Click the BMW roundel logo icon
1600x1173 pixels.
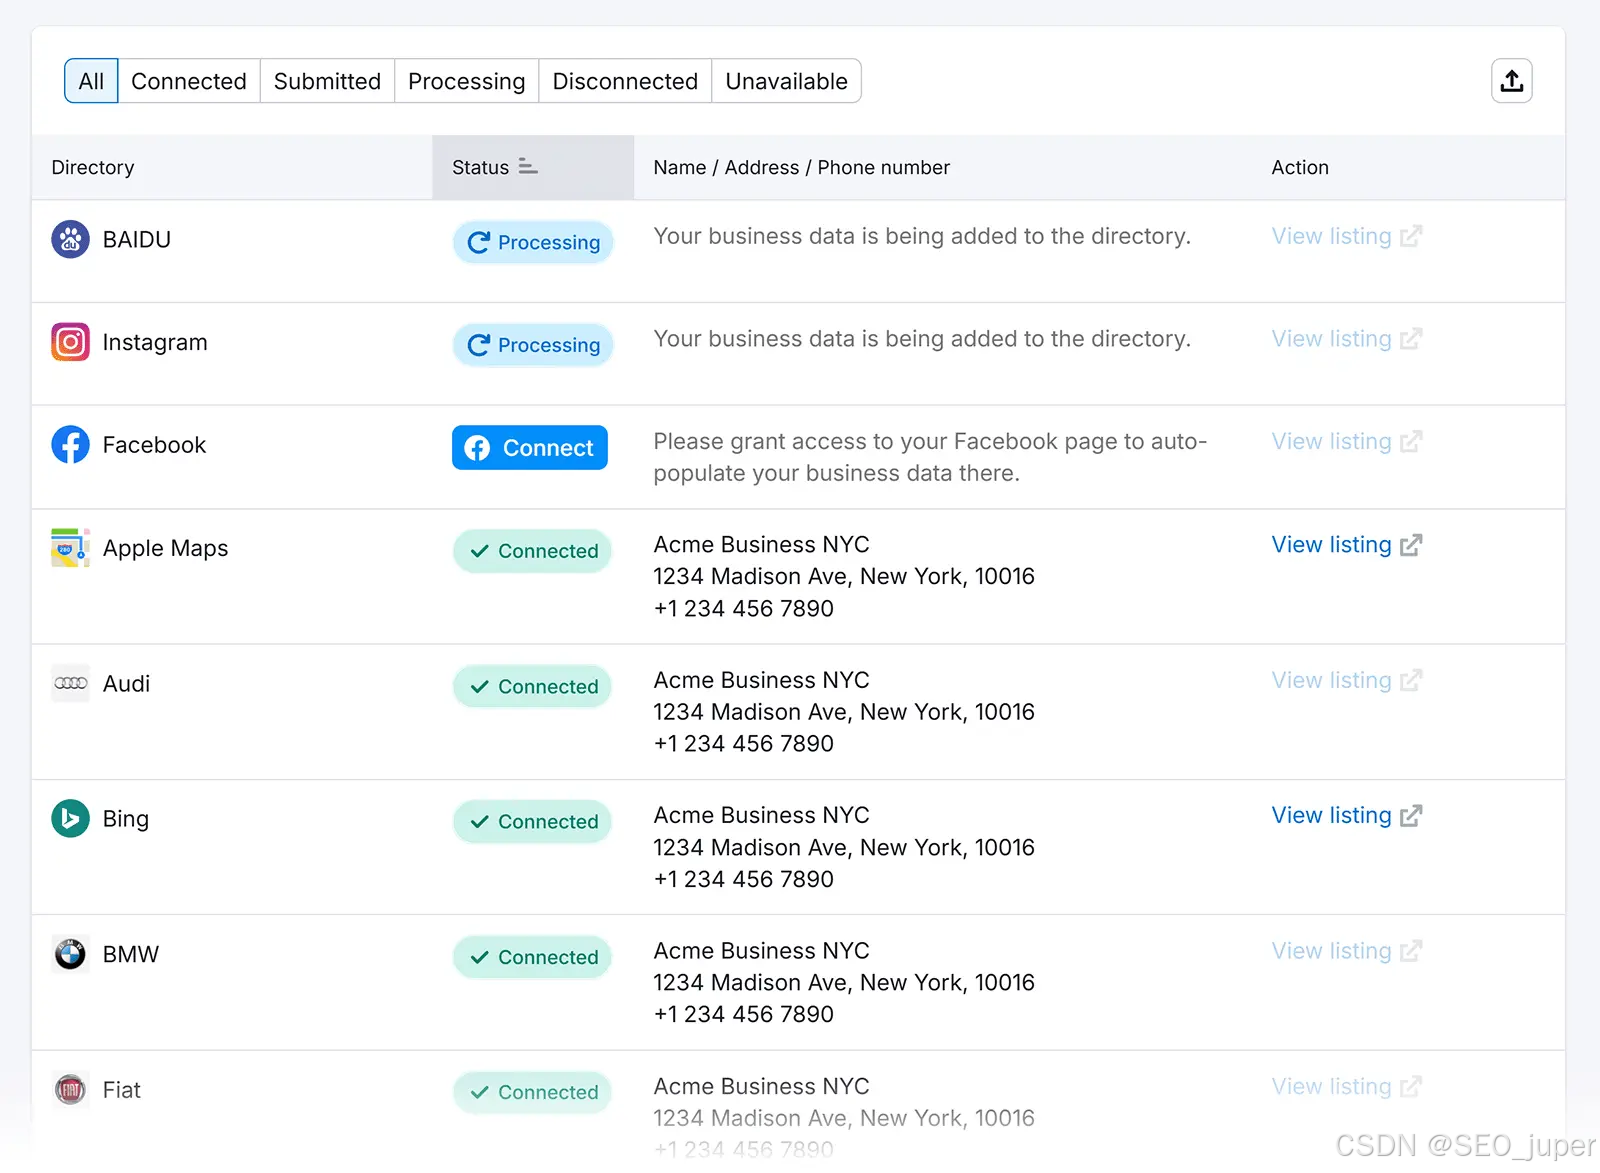pyautogui.click(x=70, y=955)
